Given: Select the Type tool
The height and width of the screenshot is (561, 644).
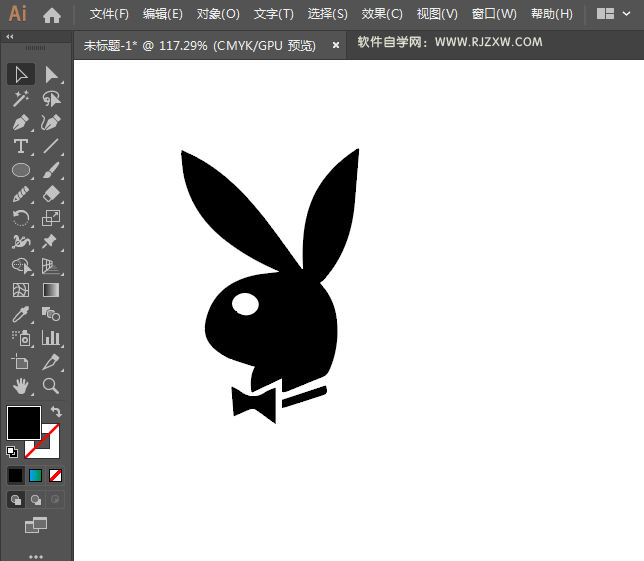Looking at the screenshot, I should click(x=21, y=146).
